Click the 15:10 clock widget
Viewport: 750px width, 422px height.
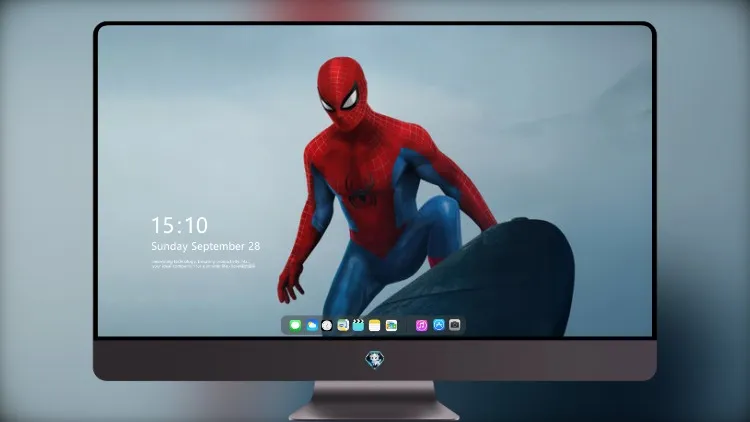[x=179, y=225]
